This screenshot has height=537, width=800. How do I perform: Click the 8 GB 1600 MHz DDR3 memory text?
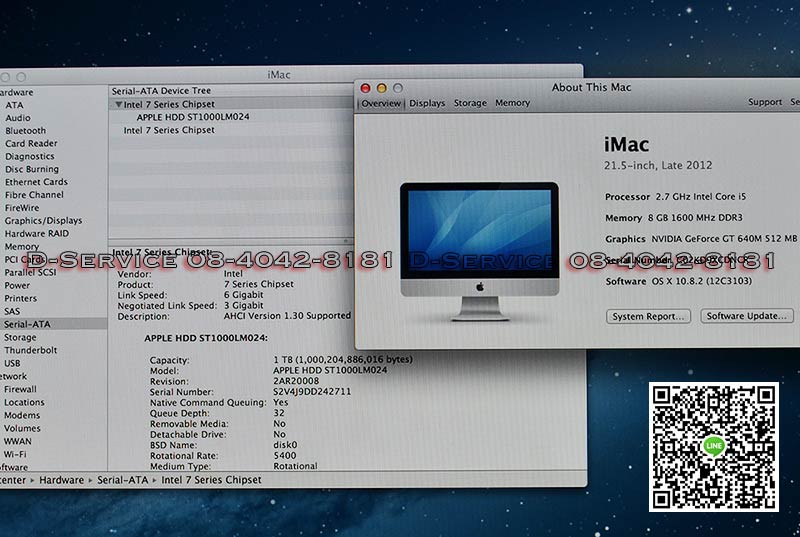pyautogui.click(x=695, y=218)
